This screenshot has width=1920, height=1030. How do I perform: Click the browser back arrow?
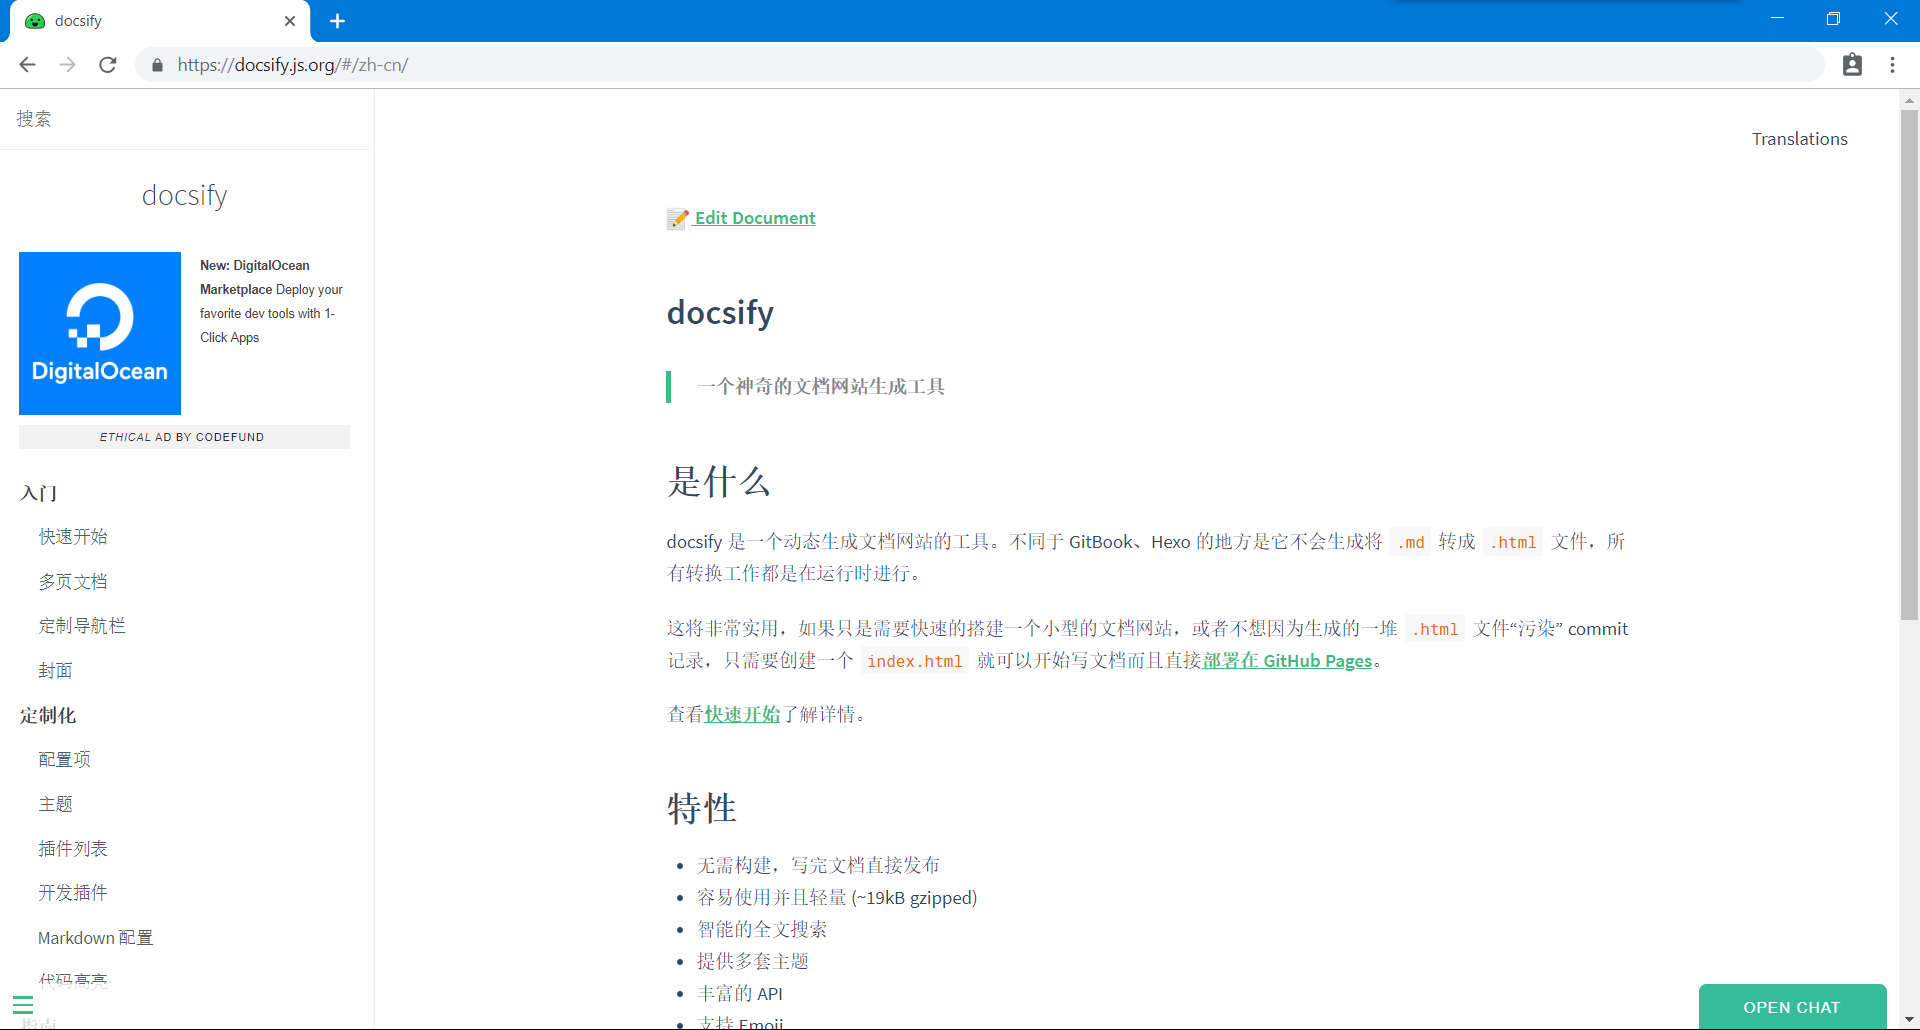click(27, 65)
